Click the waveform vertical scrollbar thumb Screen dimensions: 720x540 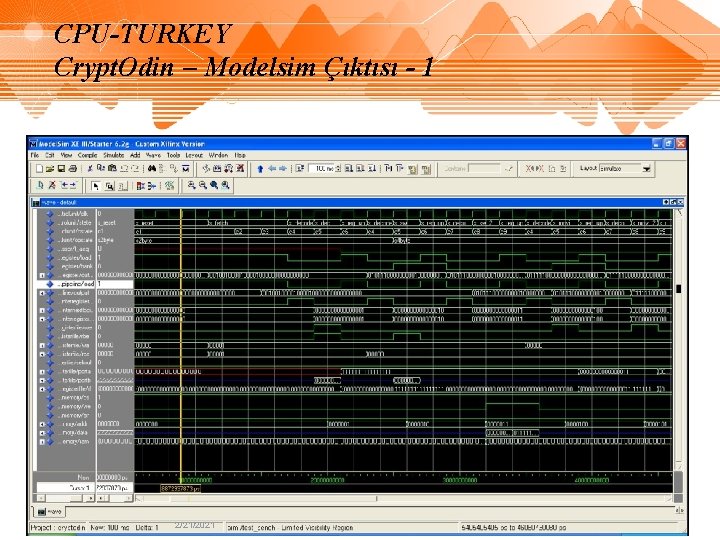point(679,288)
